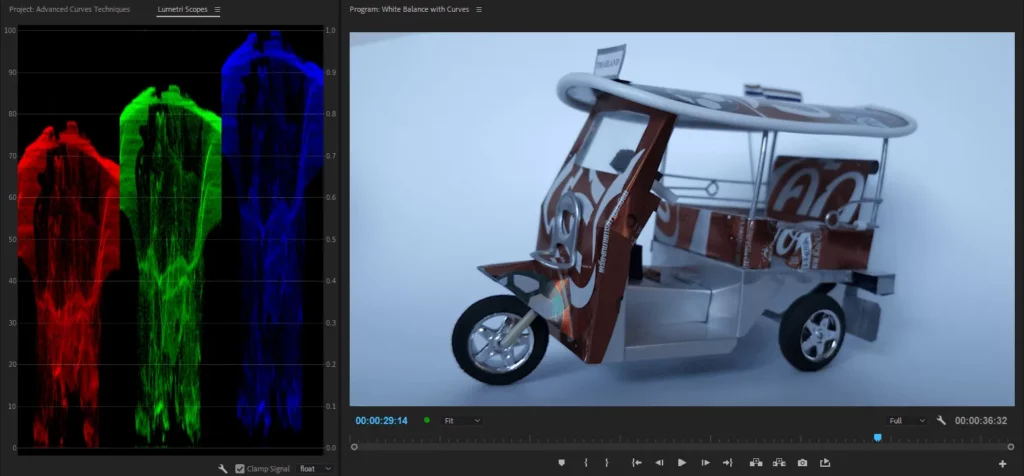The width and height of the screenshot is (1024, 476).
Task: Click the red channel RGB parade waveform
Action: coord(68,283)
